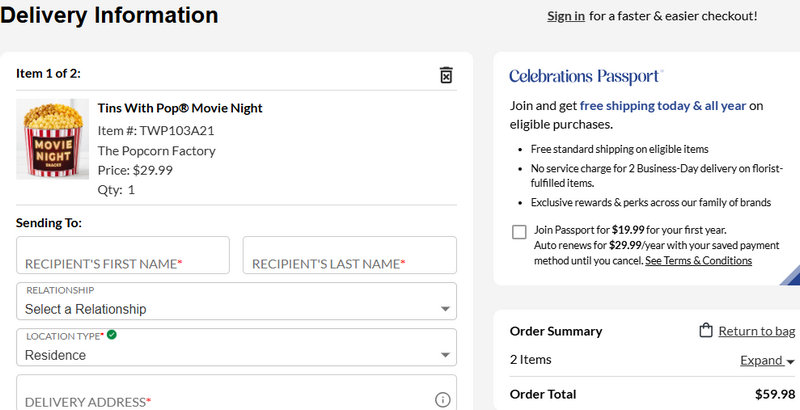Click the green checkmark beside Location Type
800x410 pixels.
112,334
